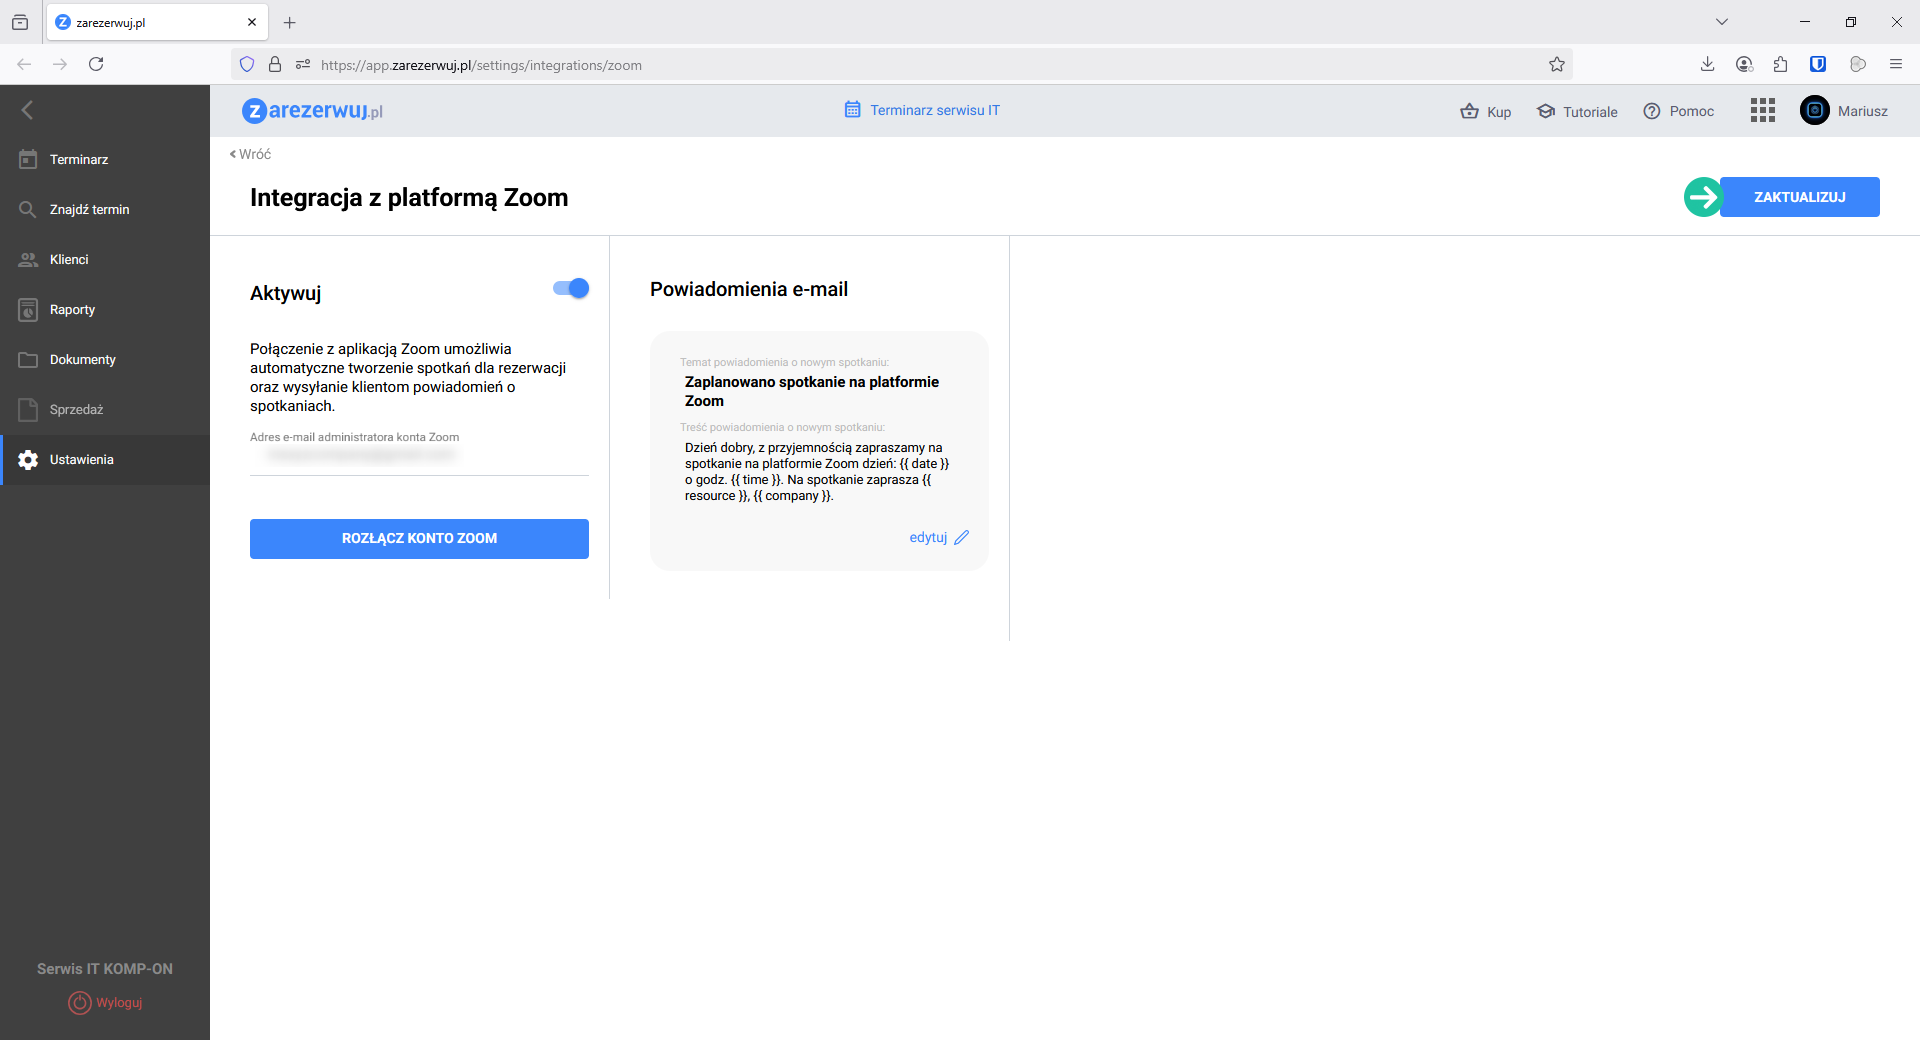Open the apps grid icon
Viewport: 1920px width, 1040px height.
click(x=1763, y=110)
